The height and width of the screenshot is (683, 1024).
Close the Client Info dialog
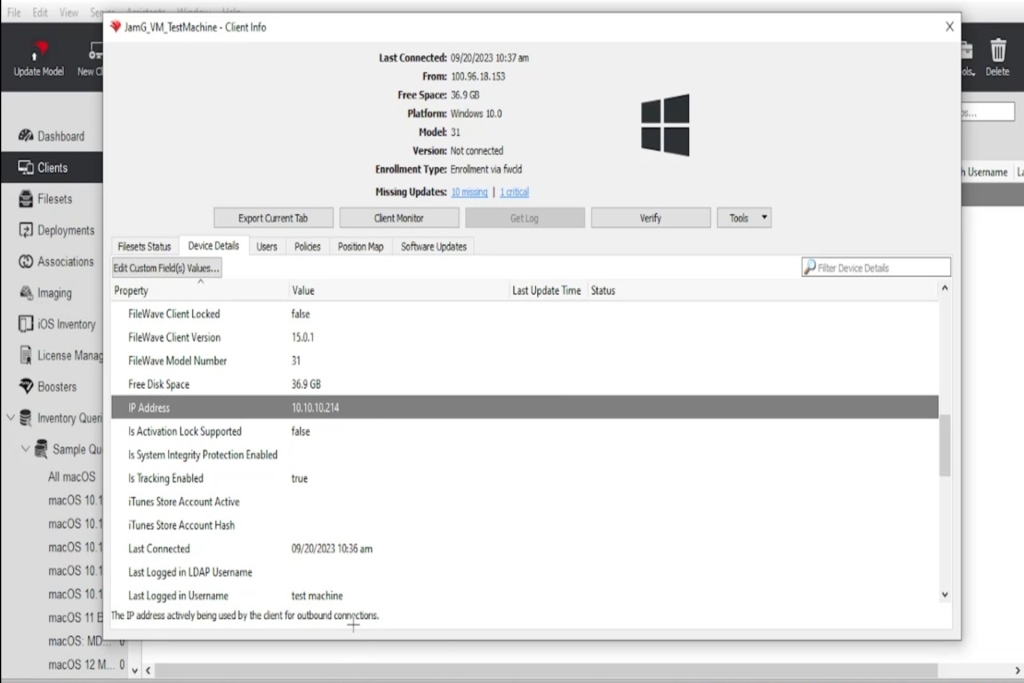click(949, 26)
